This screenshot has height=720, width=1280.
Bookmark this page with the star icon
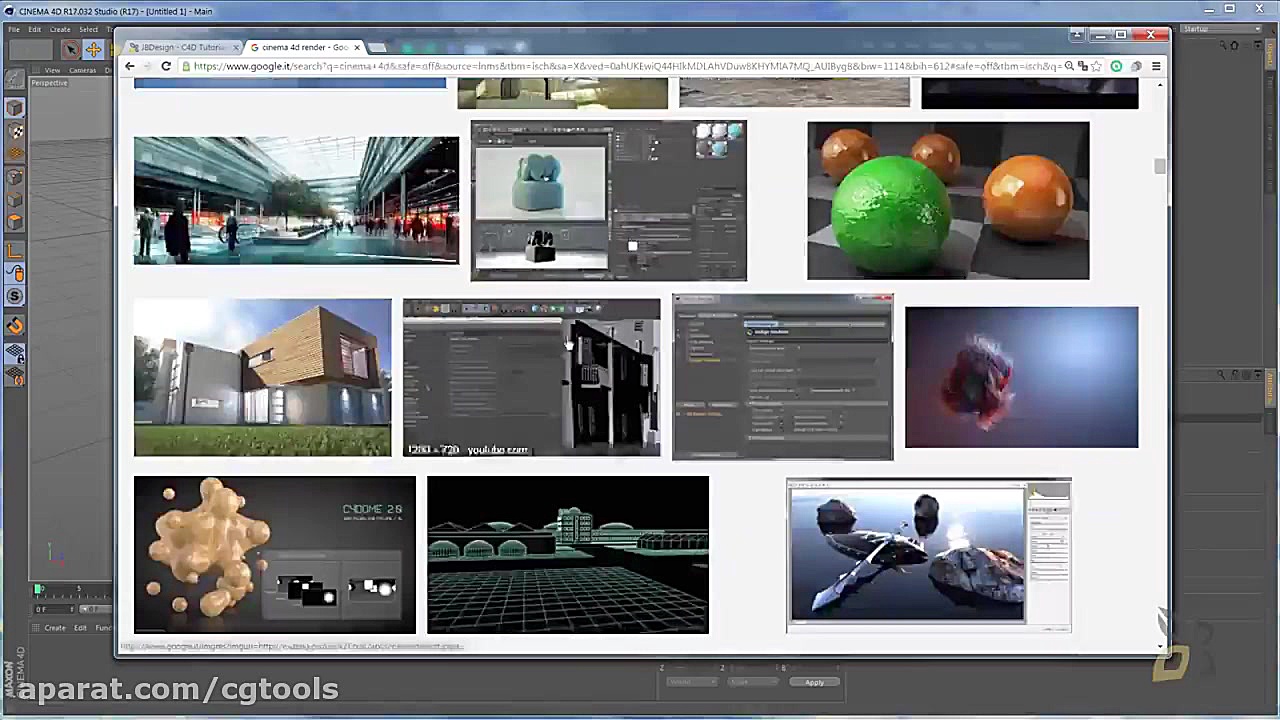click(1097, 66)
